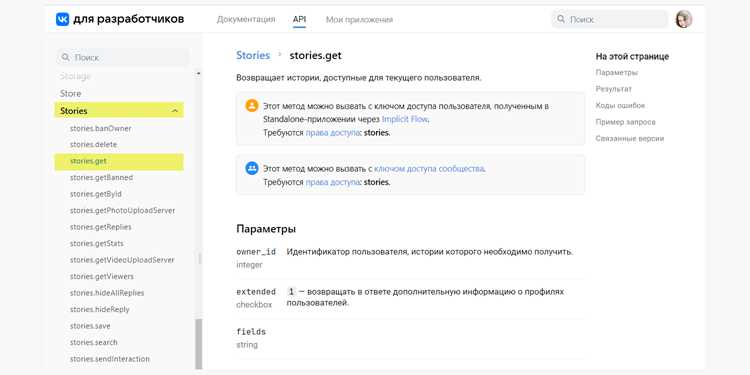Click the stories.get page title
The image size is (750, 375).
point(316,55)
